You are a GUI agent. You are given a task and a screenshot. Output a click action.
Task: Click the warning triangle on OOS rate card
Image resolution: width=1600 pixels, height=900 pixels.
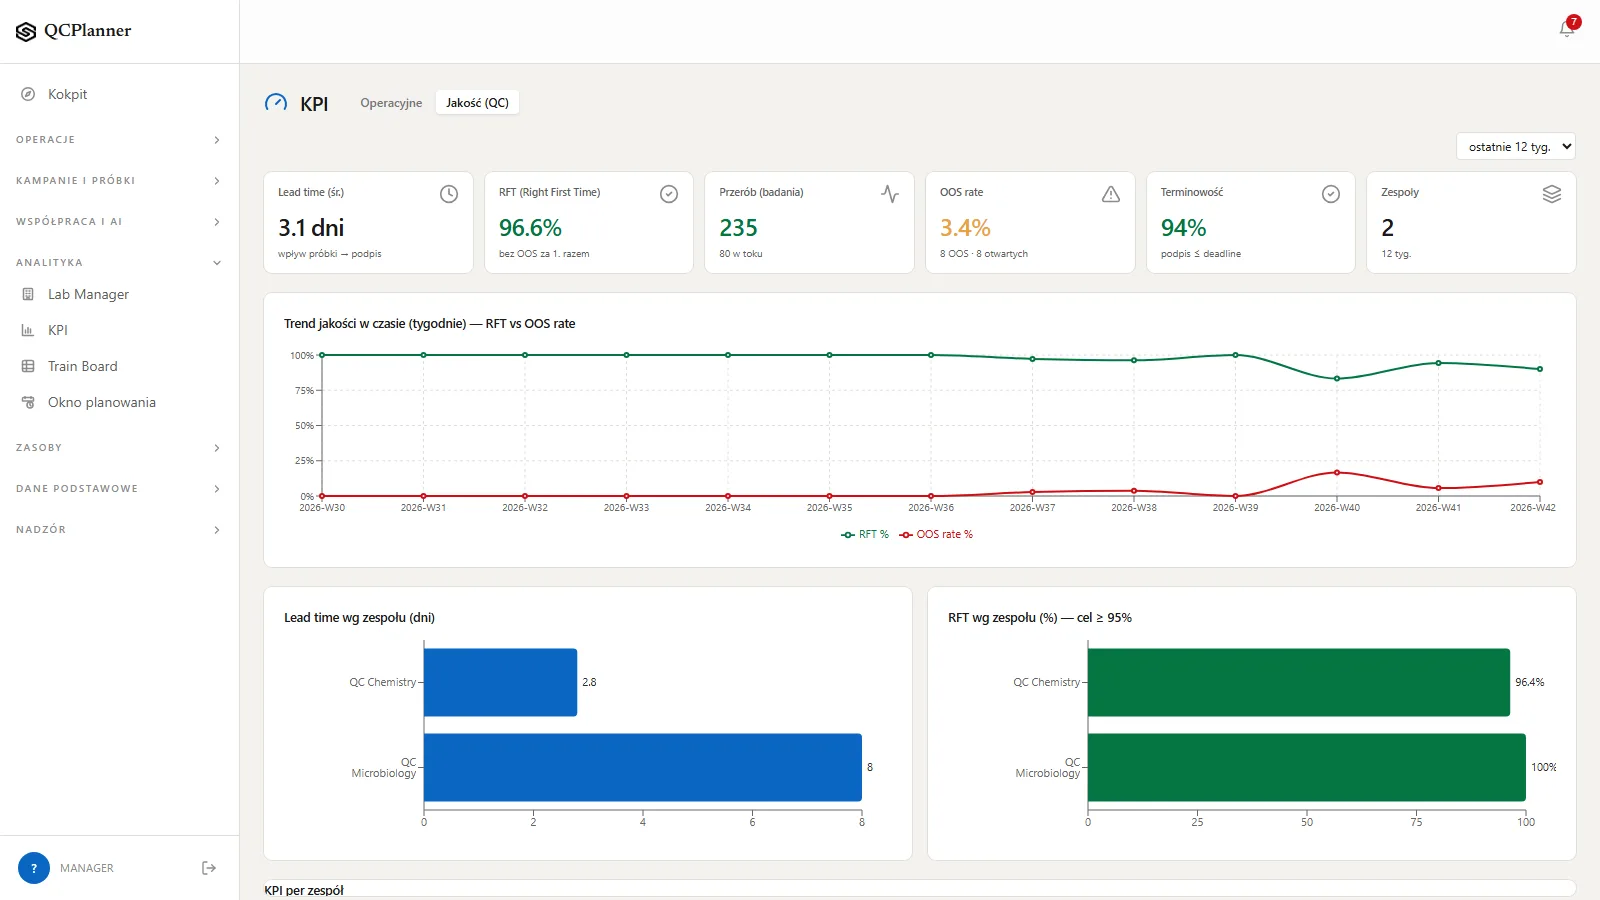[1111, 194]
